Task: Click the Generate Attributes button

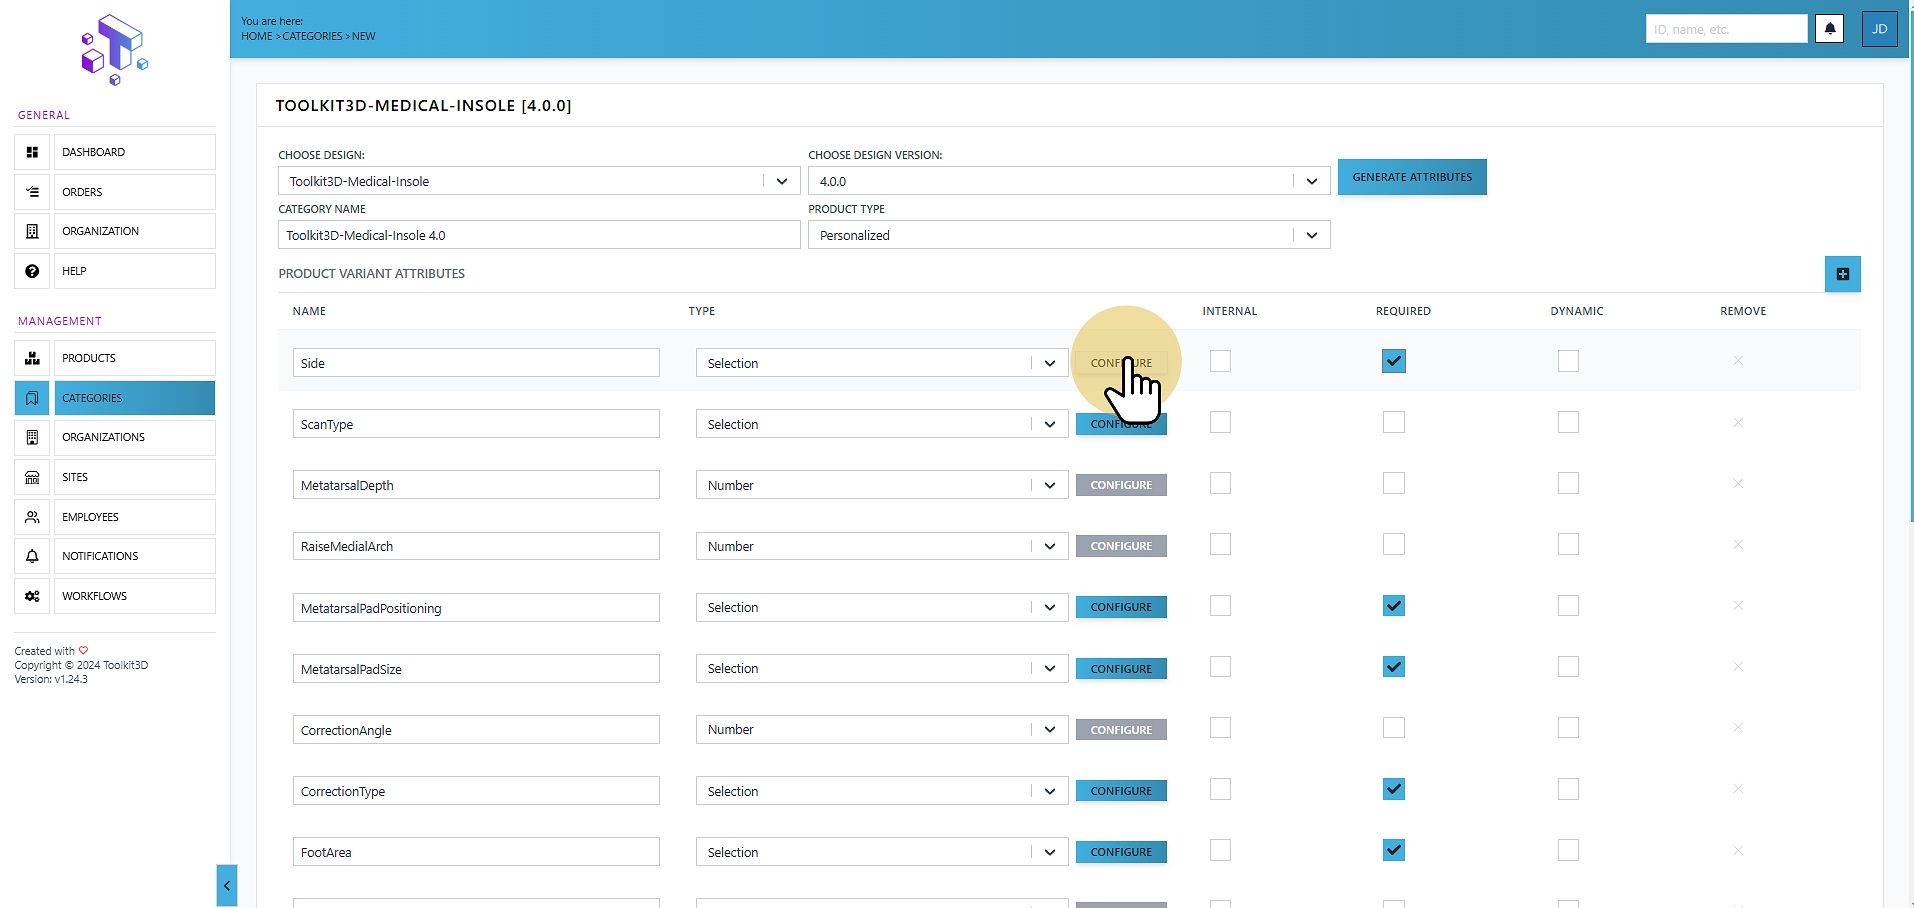Action: point(1412,177)
